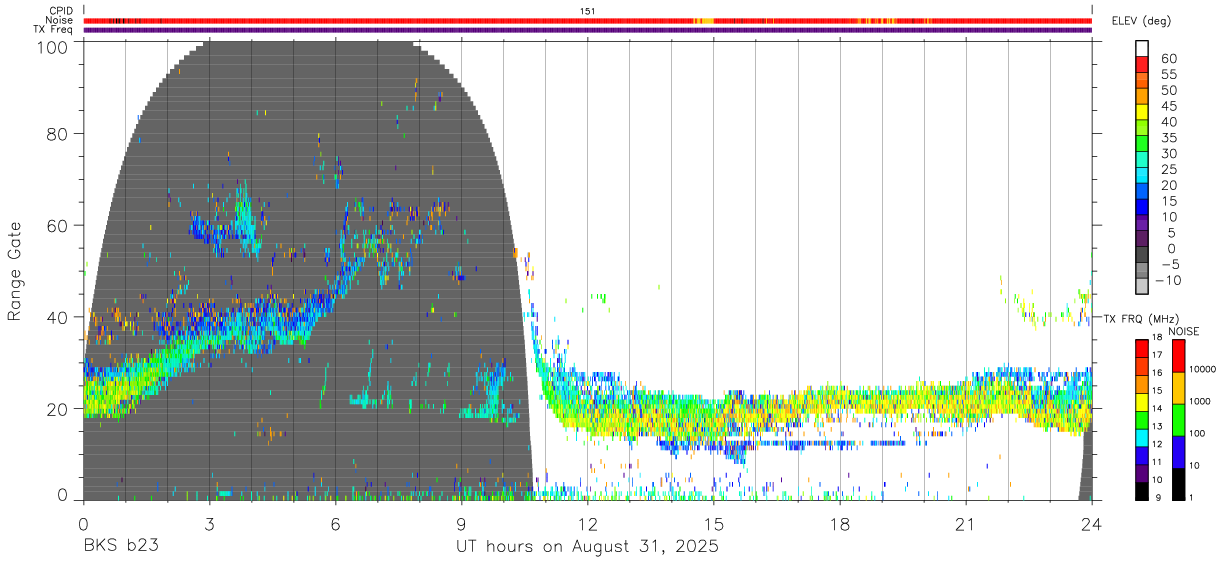This screenshot has height=567, width=1228.
Task: Click the lightest gray bottom segment of ELEV bar
Action: tap(1141, 285)
